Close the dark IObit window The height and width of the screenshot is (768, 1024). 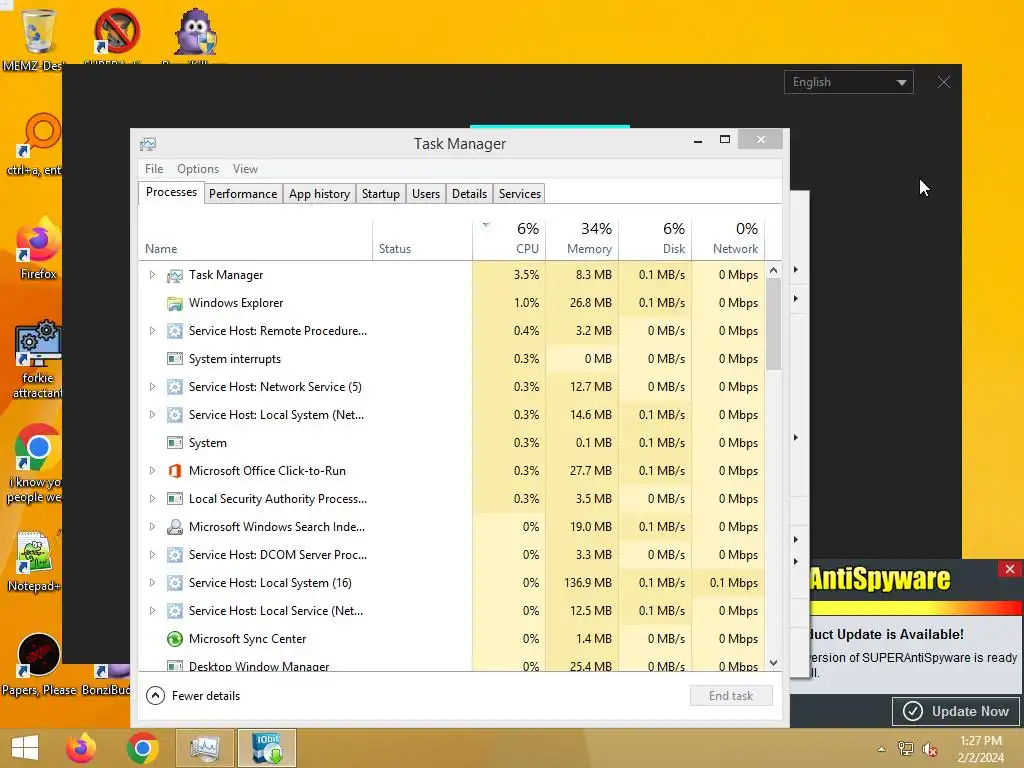944,82
